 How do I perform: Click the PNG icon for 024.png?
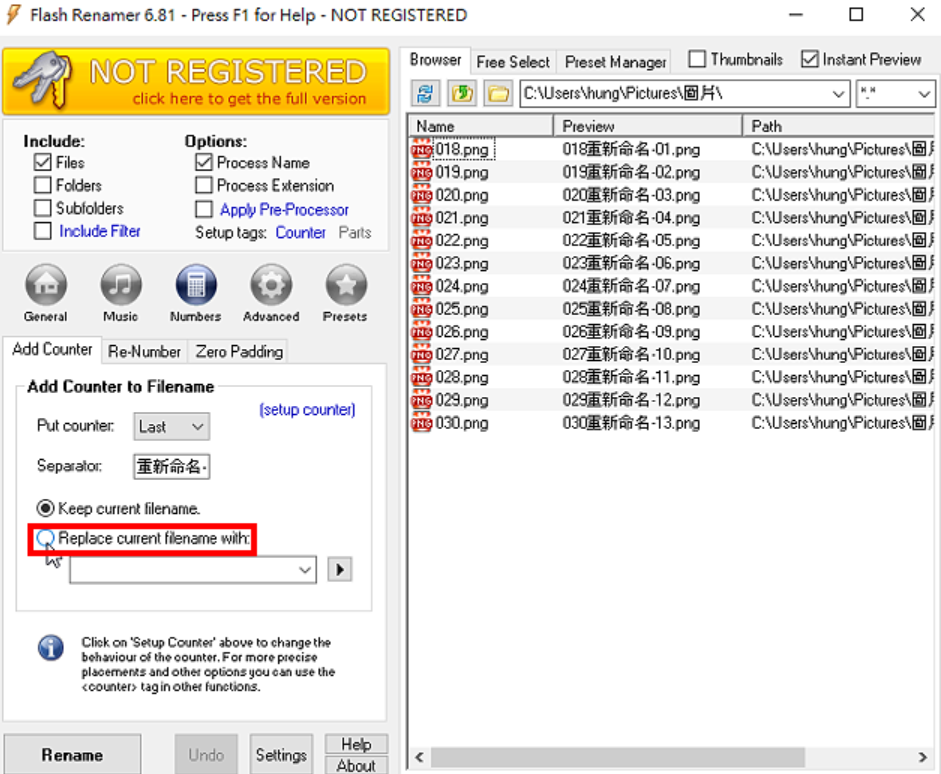click(421, 286)
